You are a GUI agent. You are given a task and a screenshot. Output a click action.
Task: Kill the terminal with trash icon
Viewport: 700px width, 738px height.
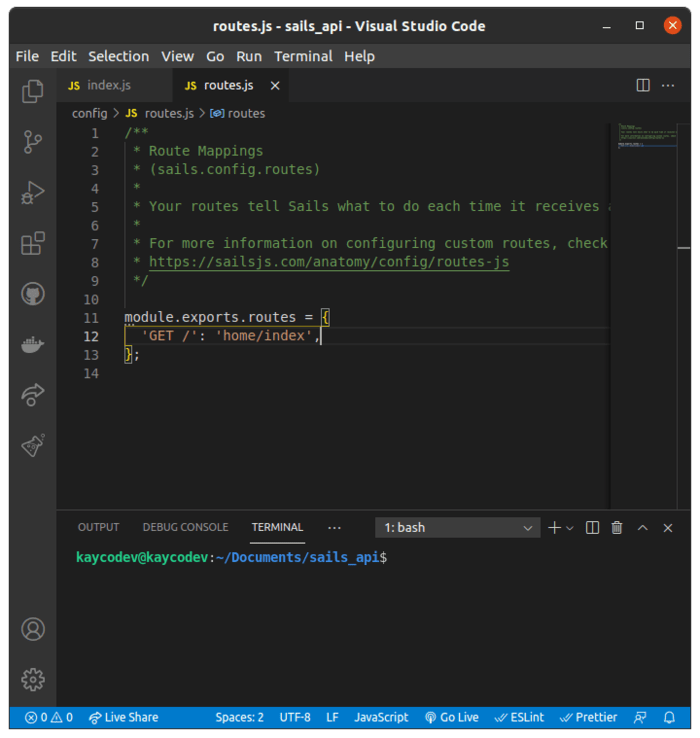click(617, 528)
